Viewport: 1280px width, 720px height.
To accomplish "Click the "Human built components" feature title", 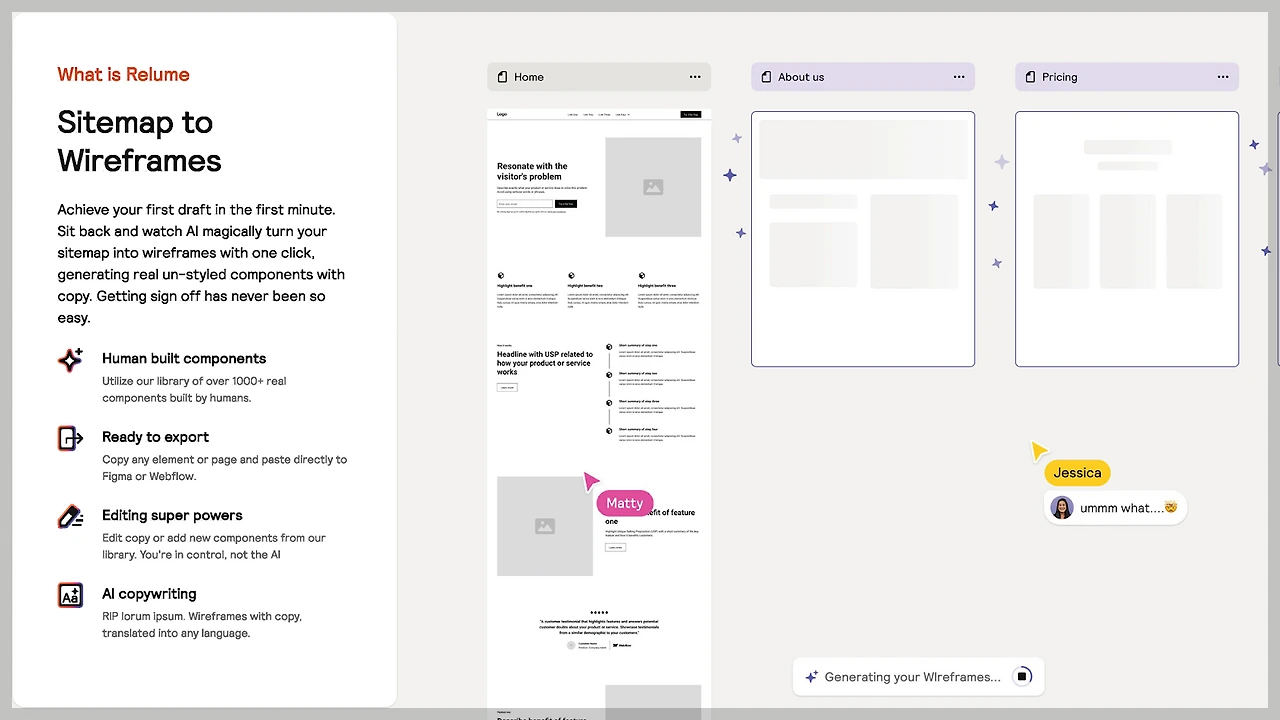I will coord(184,358).
